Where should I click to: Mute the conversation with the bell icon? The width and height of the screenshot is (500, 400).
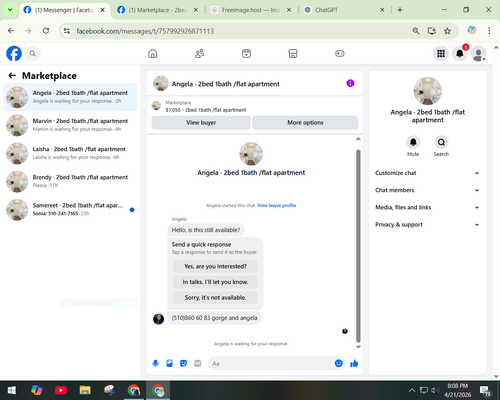point(413,142)
